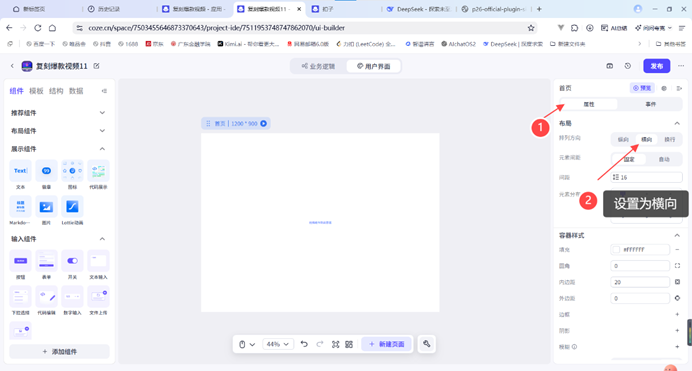Open fill color swatch beside #ffffff
Screen dimensions: 692x371
coord(616,250)
